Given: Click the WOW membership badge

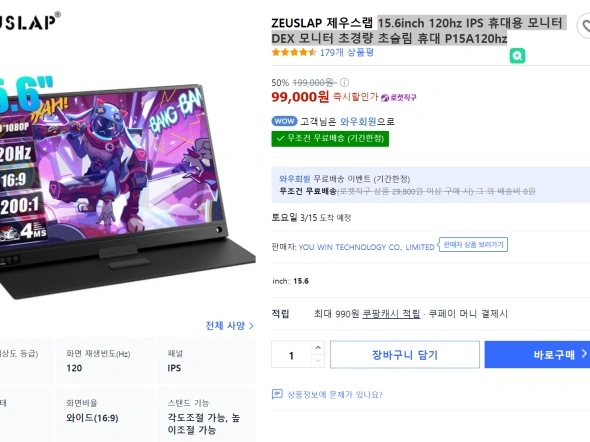Looking at the screenshot, I should (284, 121).
